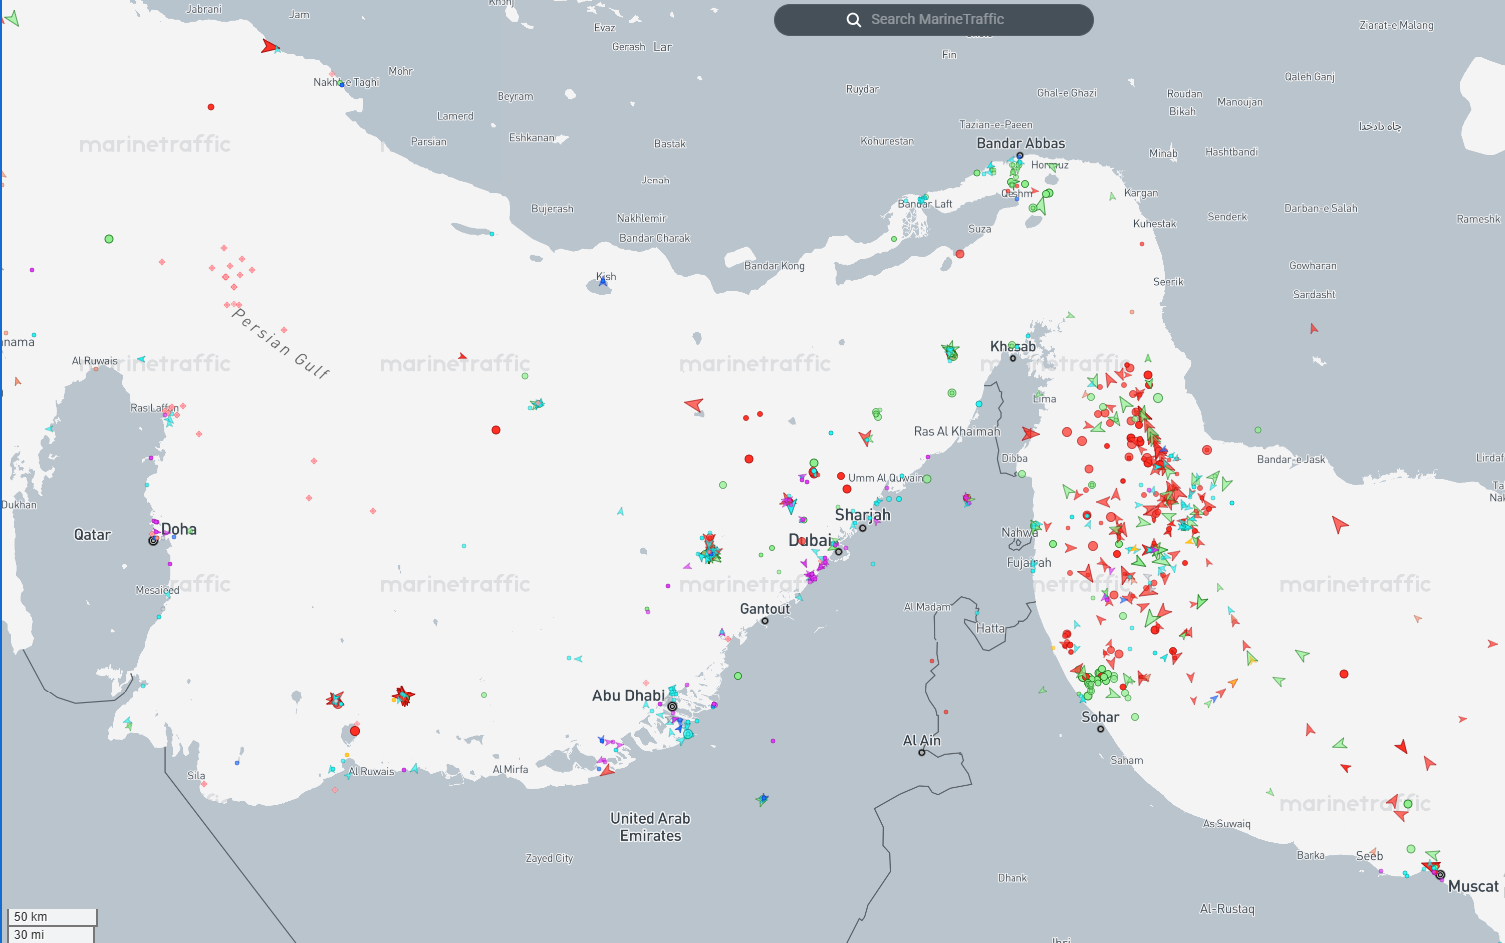Image resolution: width=1505 pixels, height=943 pixels.
Task: Select the red vessel below Sardasht
Action: [1314, 328]
